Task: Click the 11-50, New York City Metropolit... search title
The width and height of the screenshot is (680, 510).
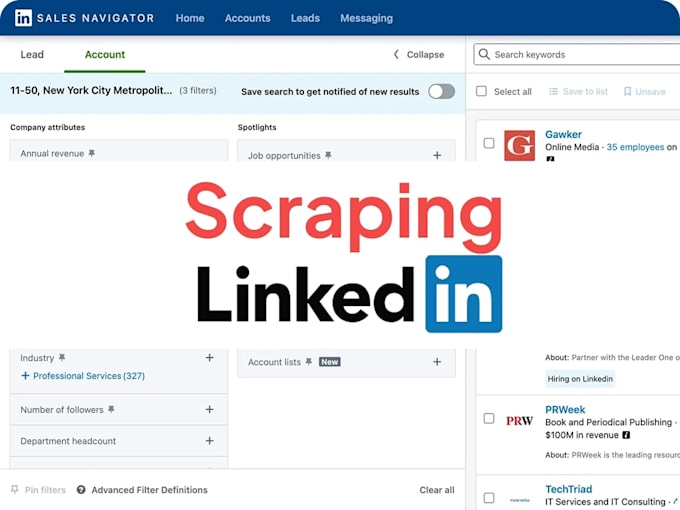Action: [91, 90]
